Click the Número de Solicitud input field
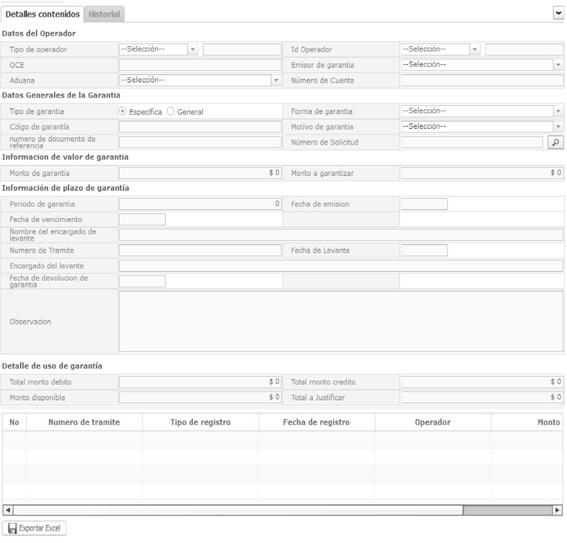 pos(472,142)
